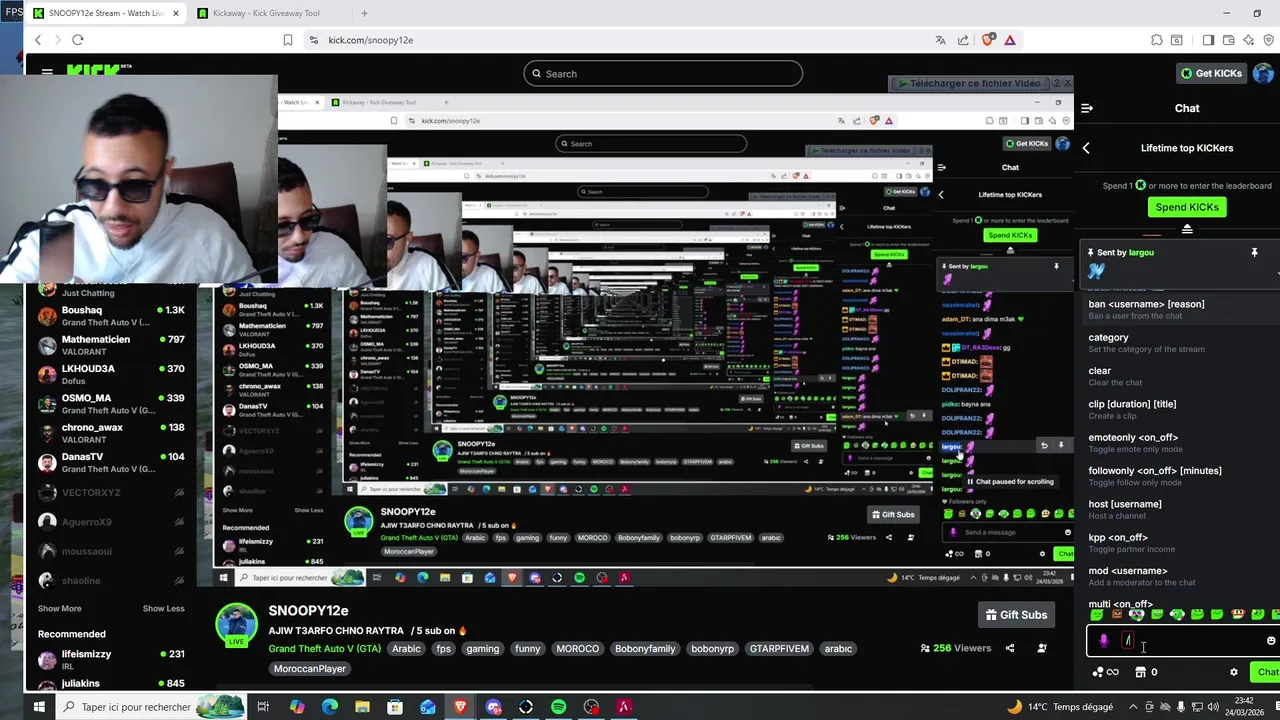Expand sidebar with Show More

point(60,608)
